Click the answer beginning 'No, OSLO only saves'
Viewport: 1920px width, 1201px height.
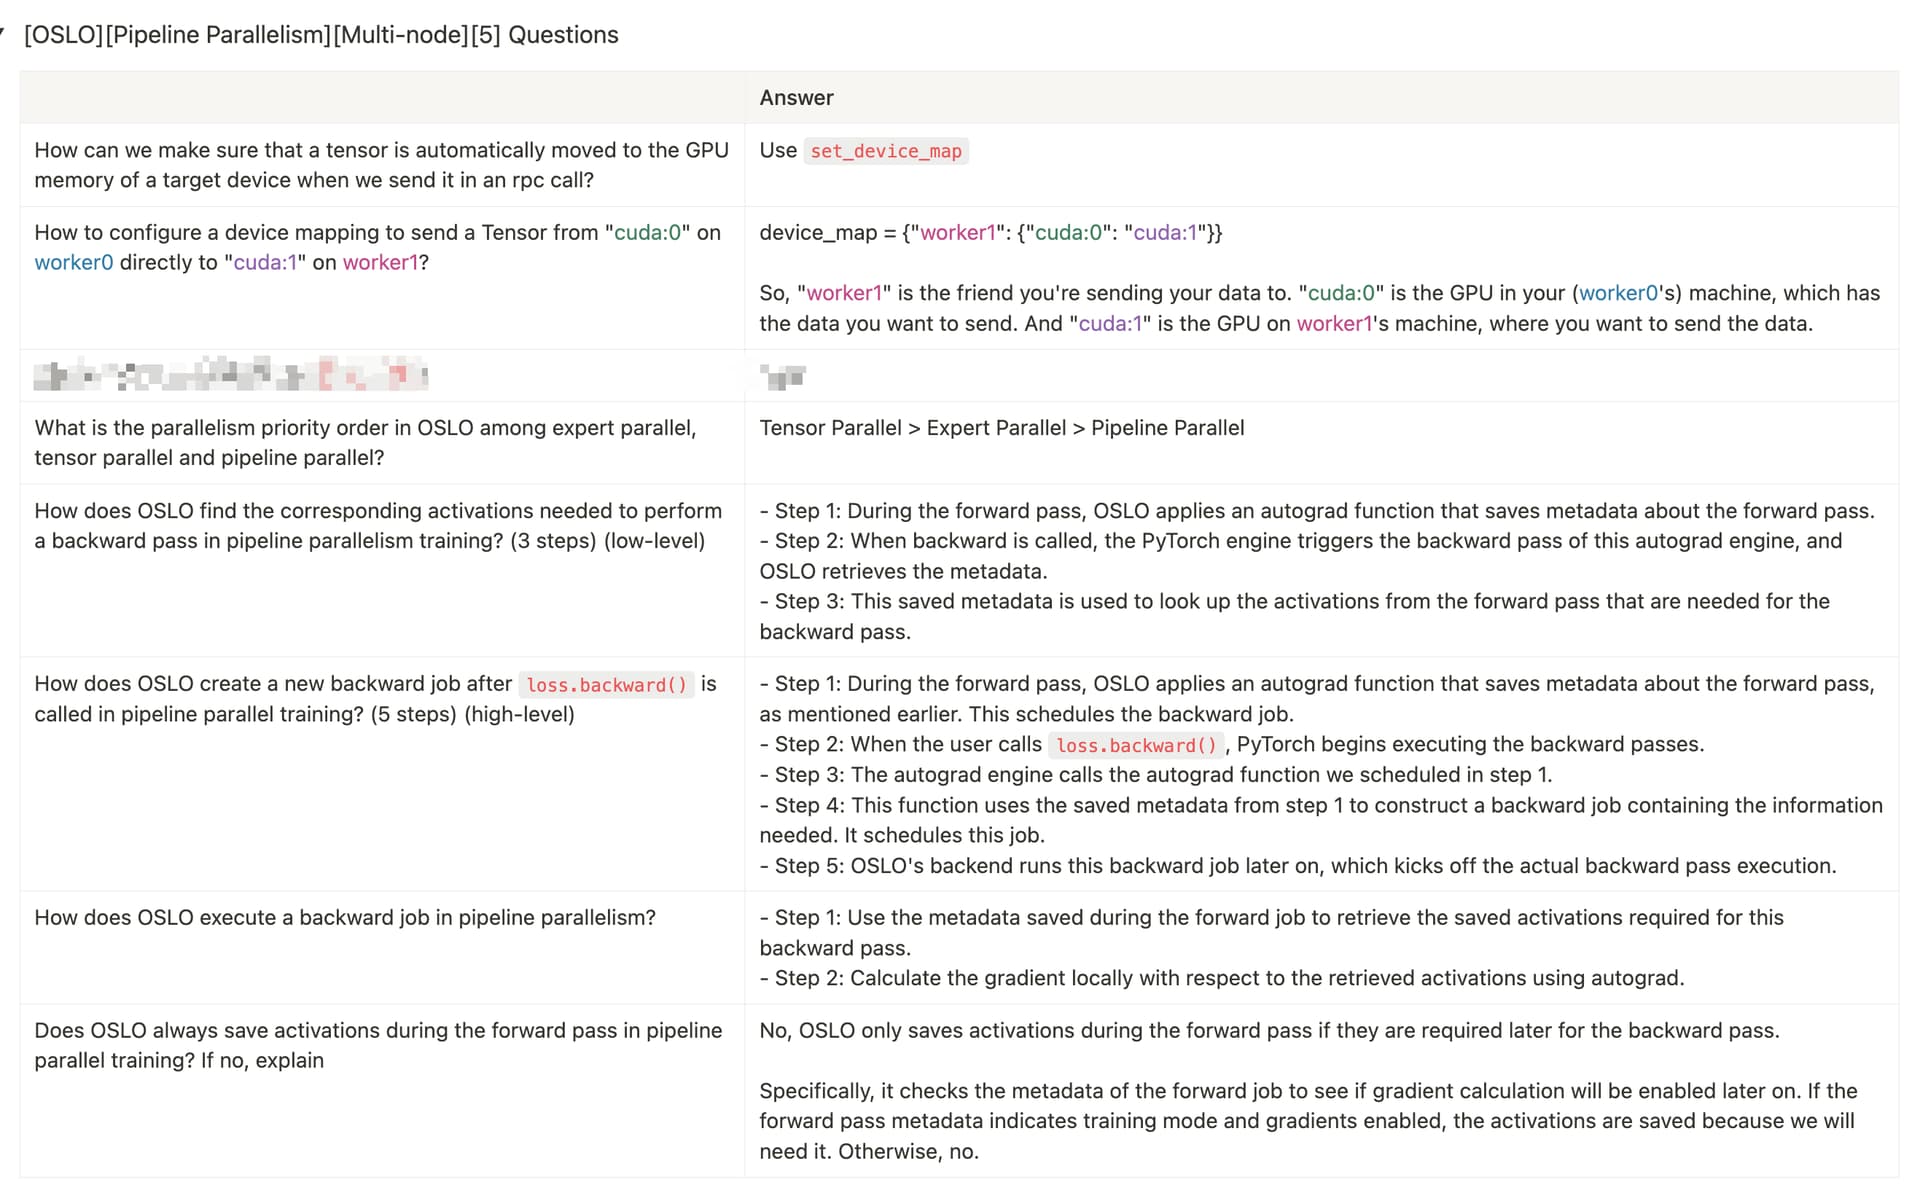tap(1269, 1031)
